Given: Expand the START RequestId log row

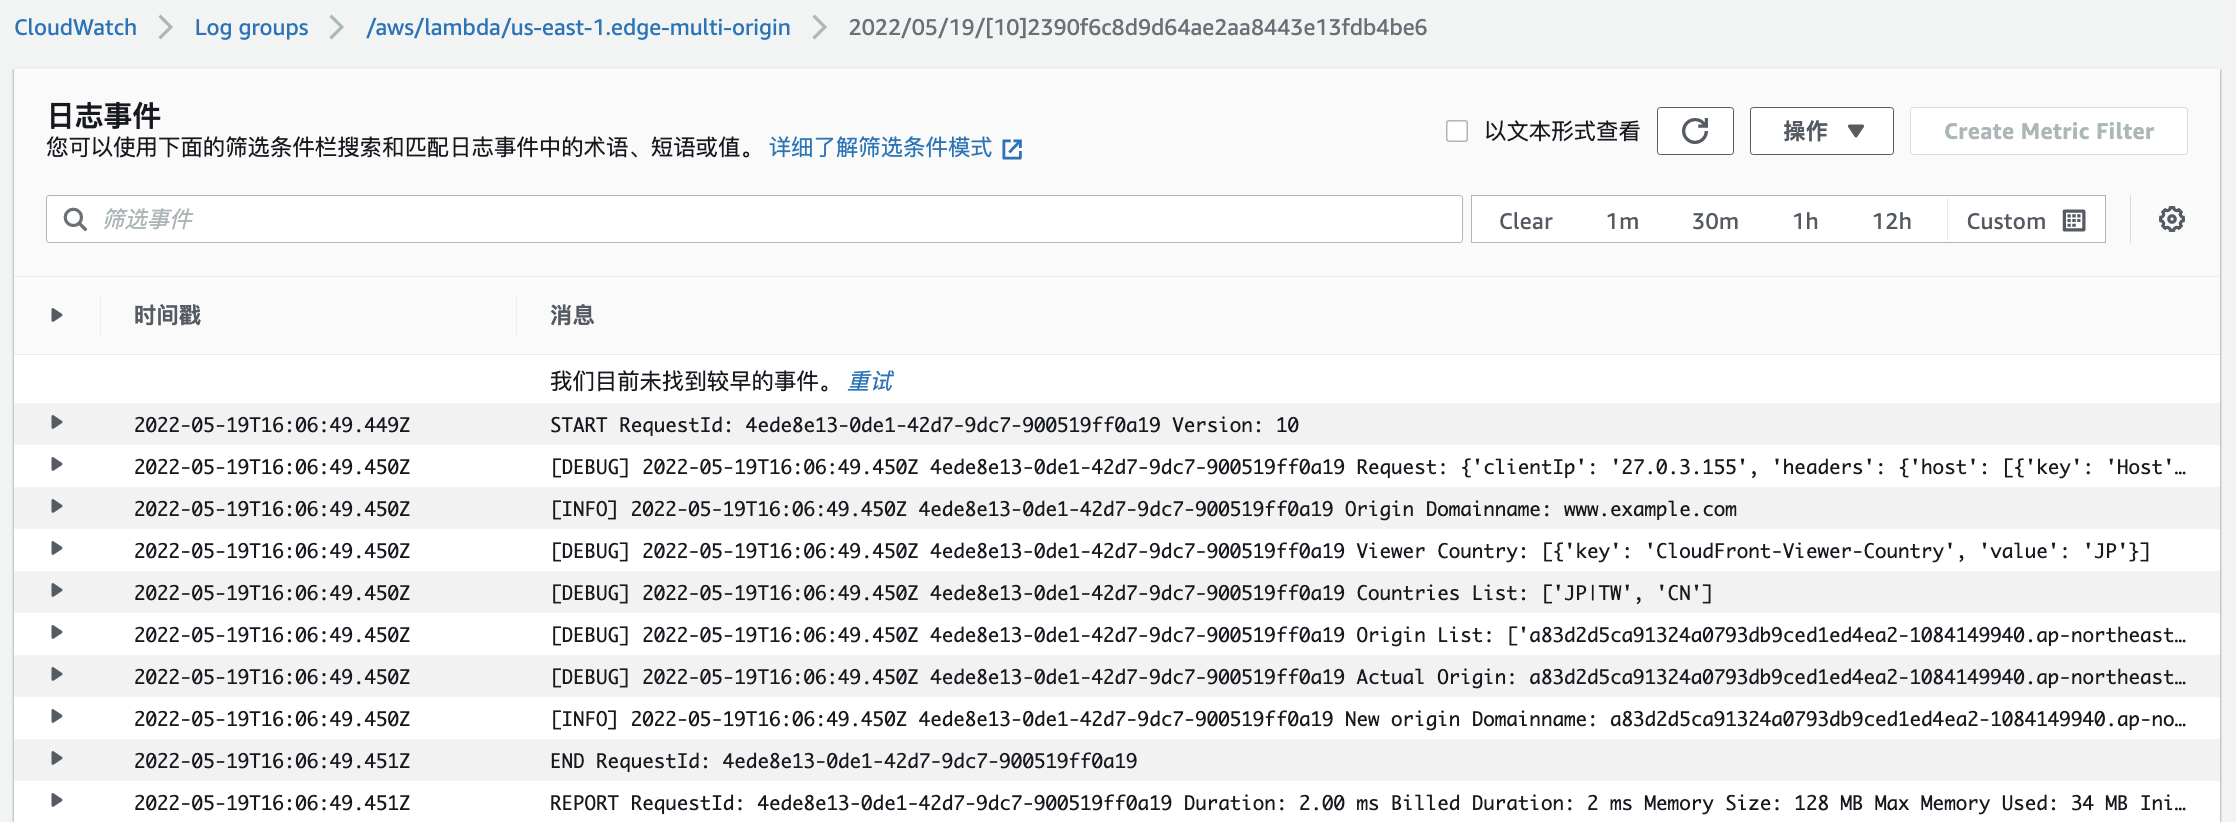Looking at the screenshot, I should click(57, 423).
